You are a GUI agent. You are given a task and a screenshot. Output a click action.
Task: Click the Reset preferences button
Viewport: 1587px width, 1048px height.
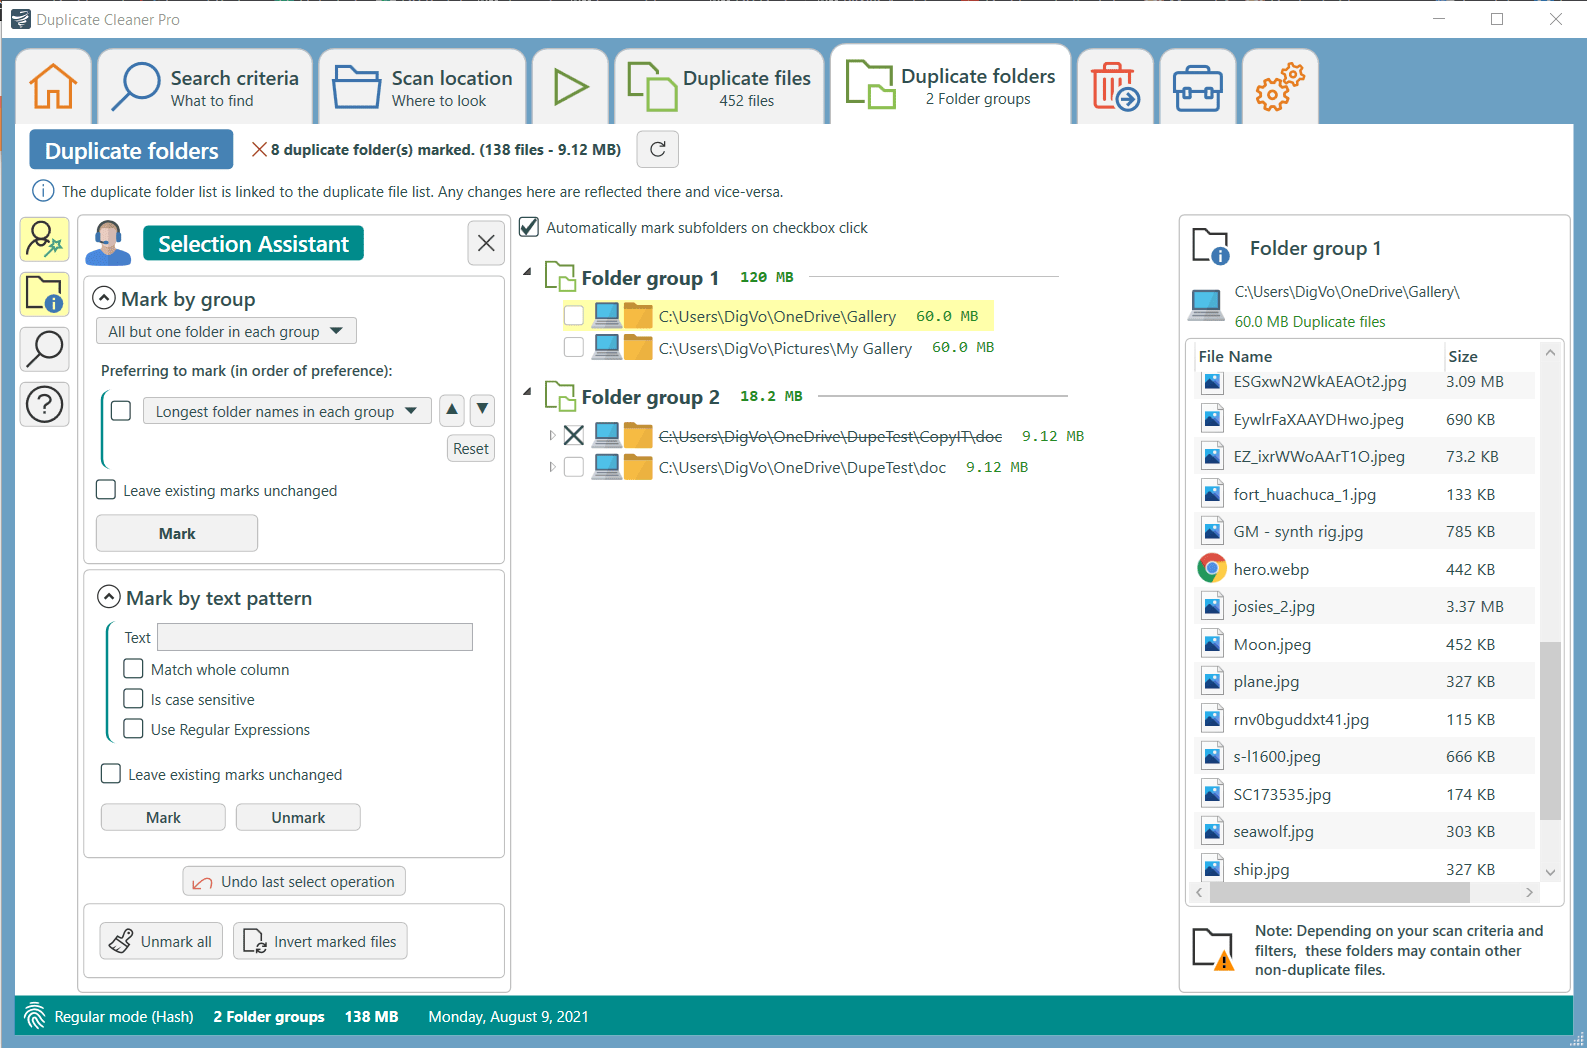471,448
